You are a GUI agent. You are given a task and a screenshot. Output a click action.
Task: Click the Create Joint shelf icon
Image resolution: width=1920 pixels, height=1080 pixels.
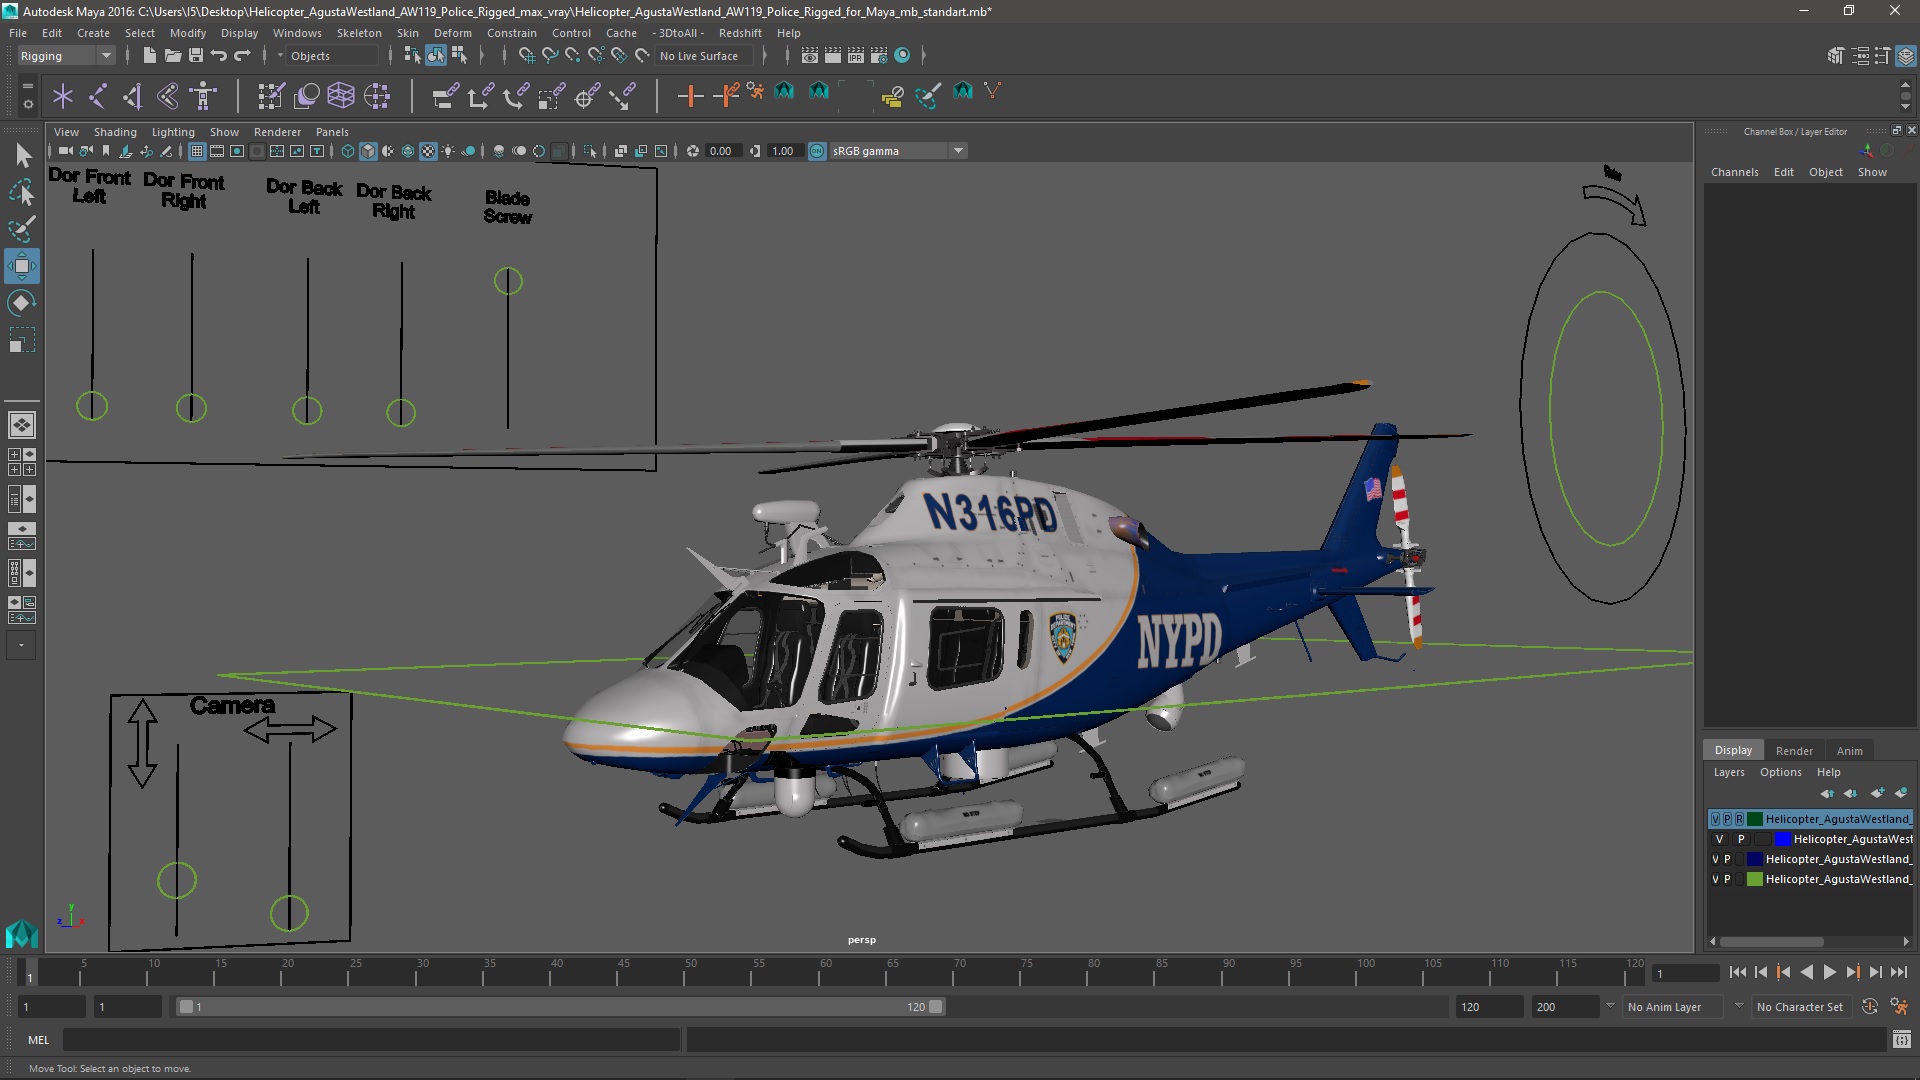pyautogui.click(x=98, y=96)
